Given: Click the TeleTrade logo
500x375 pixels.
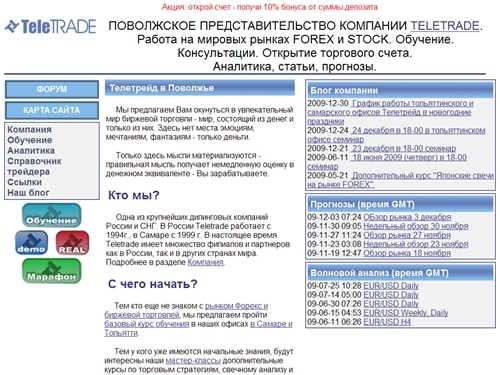Looking at the screenshot, I should tap(51, 26).
